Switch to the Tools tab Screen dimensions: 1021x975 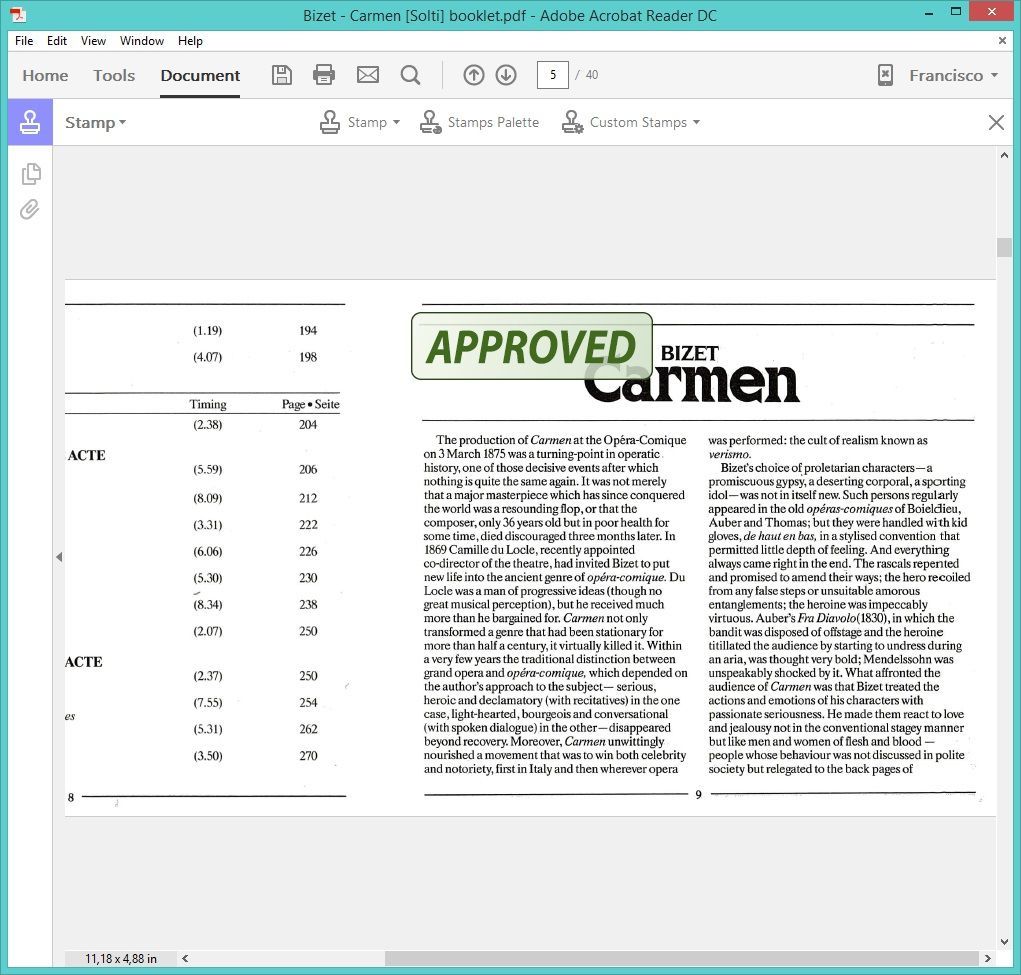pyautogui.click(x=113, y=74)
